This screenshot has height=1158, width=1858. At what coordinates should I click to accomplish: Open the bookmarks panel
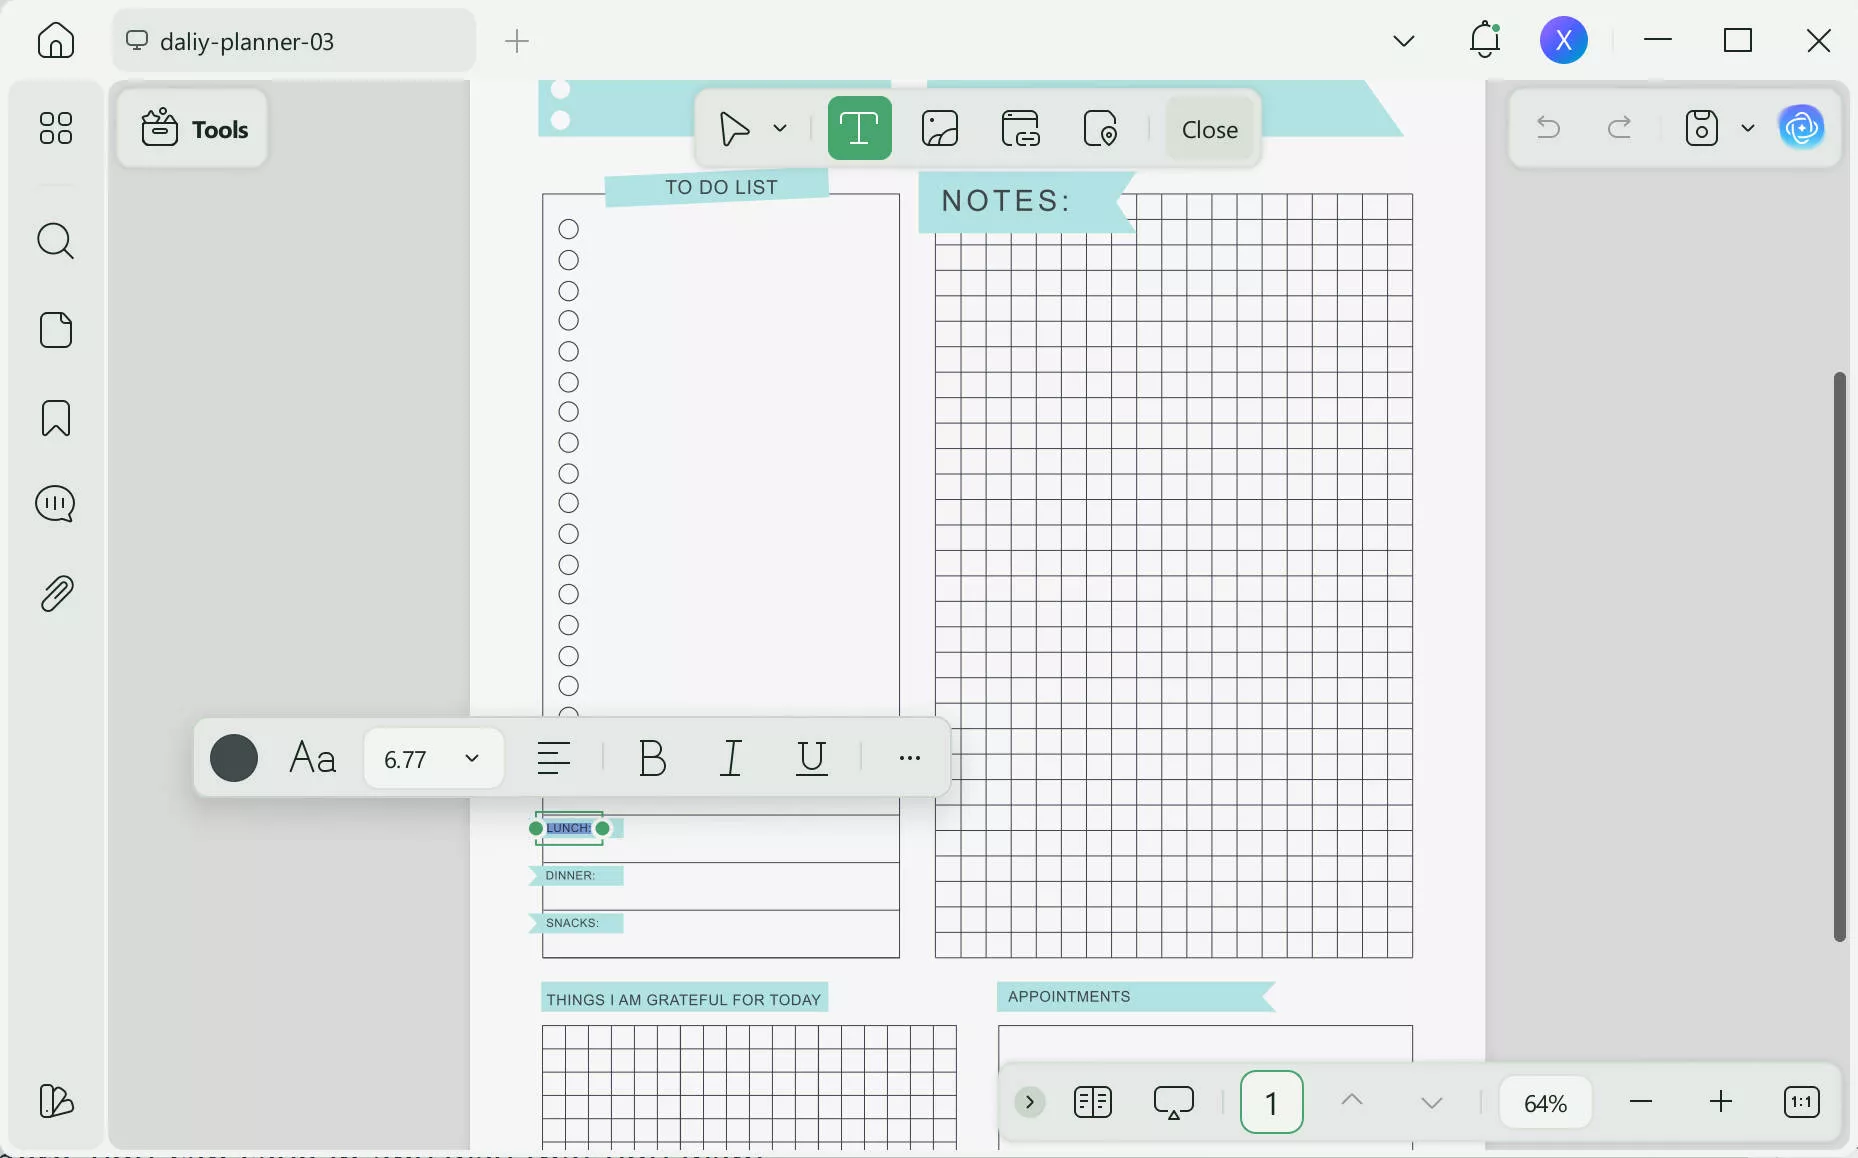point(56,418)
